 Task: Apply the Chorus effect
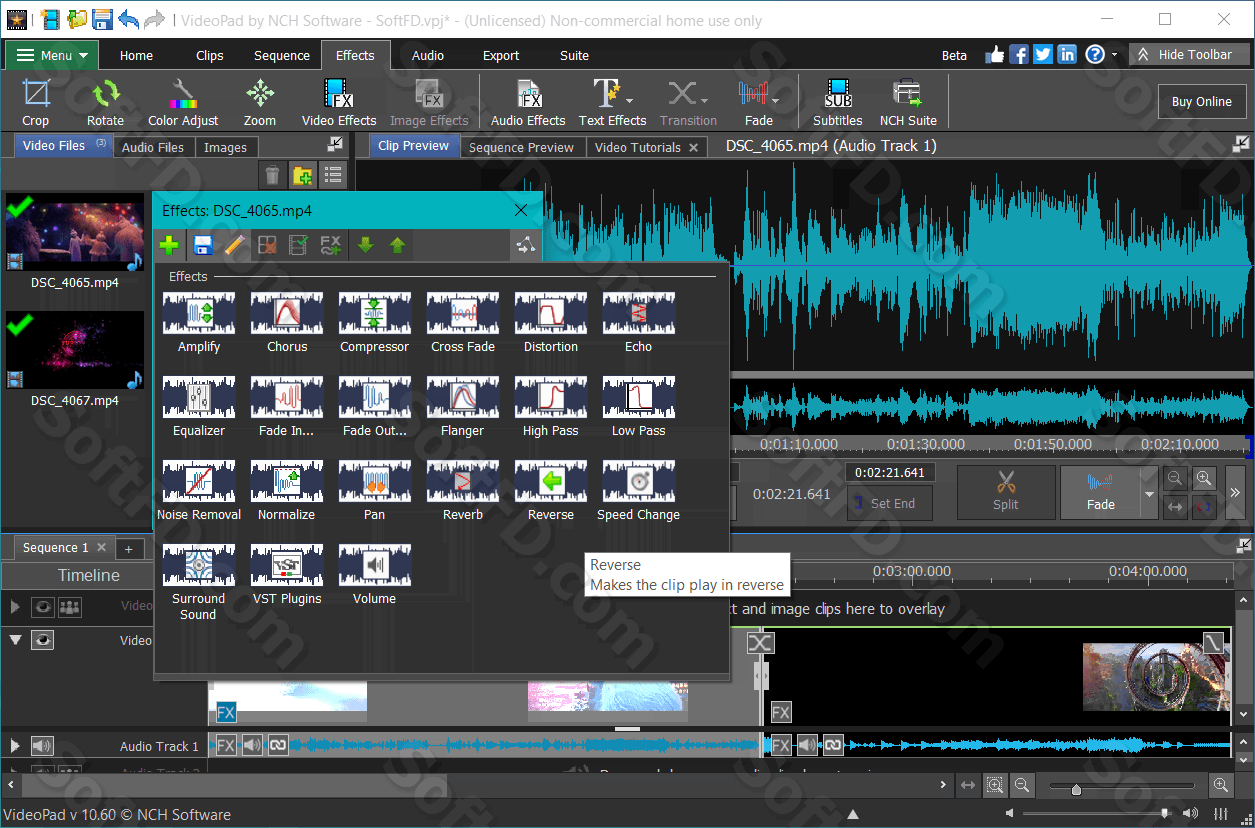point(287,323)
